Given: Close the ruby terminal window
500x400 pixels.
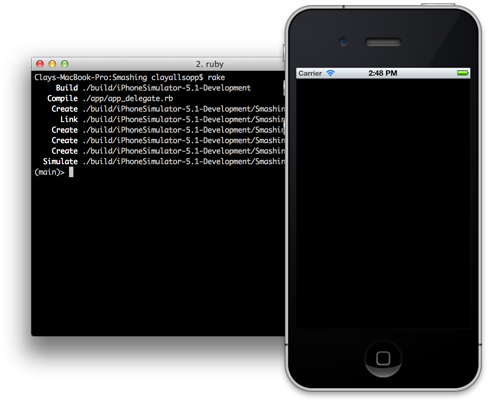Looking at the screenshot, I should click(x=40, y=64).
